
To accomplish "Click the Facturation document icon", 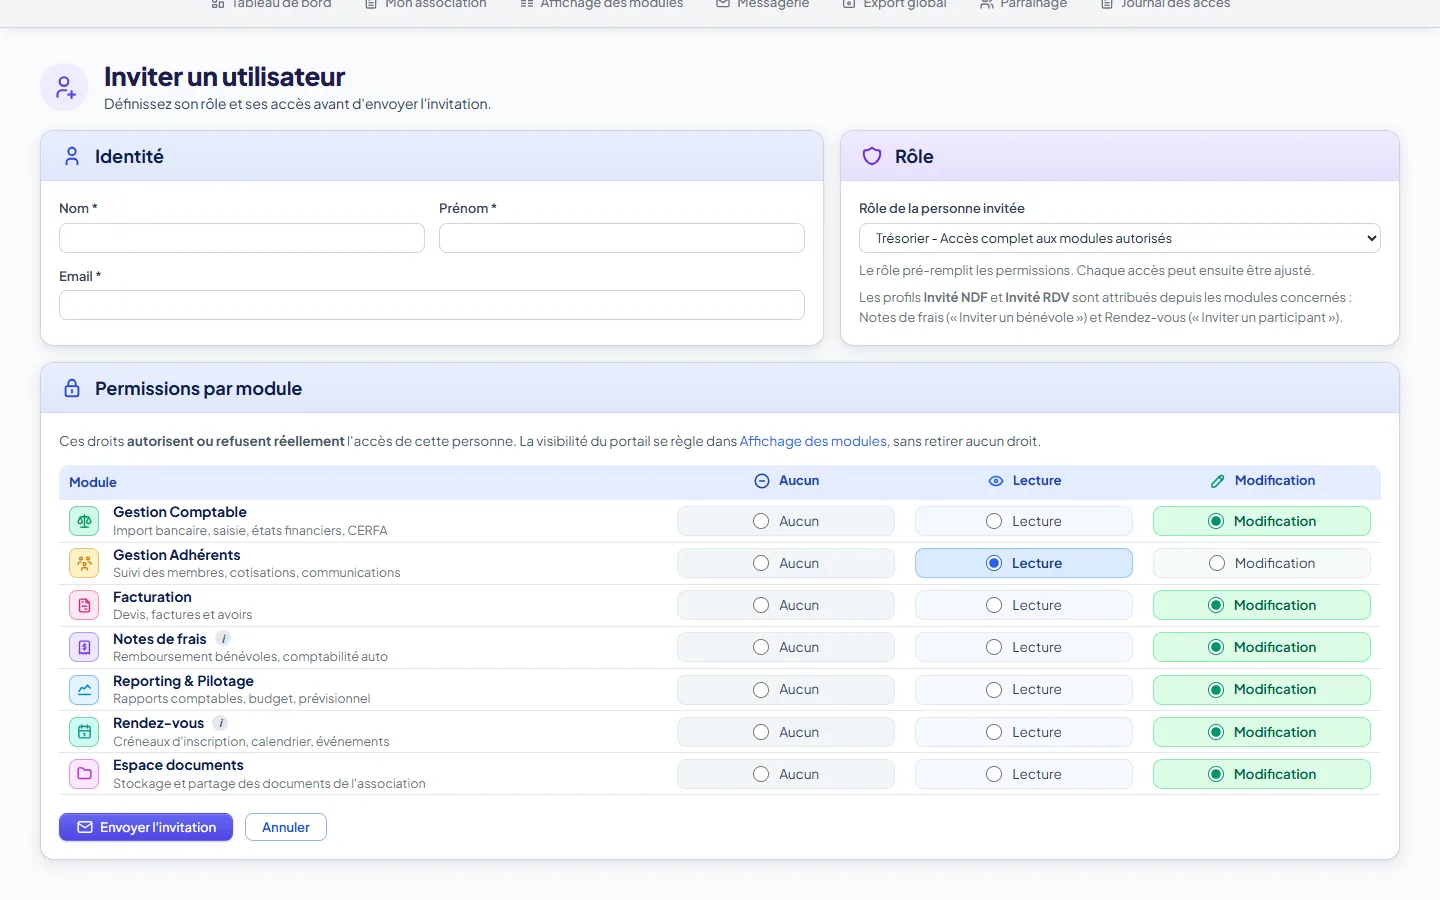I will (x=84, y=605).
